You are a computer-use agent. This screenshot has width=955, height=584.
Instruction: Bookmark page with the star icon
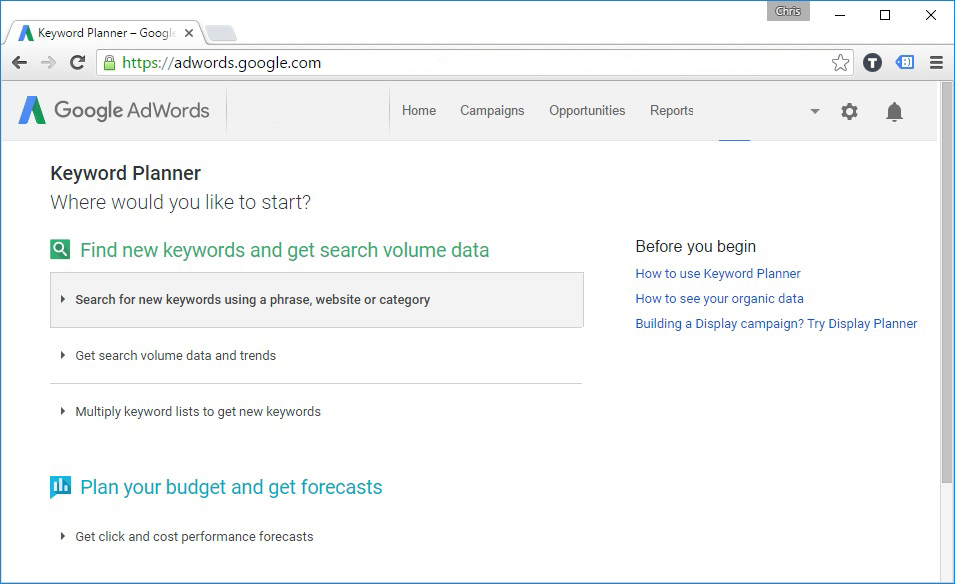[840, 62]
